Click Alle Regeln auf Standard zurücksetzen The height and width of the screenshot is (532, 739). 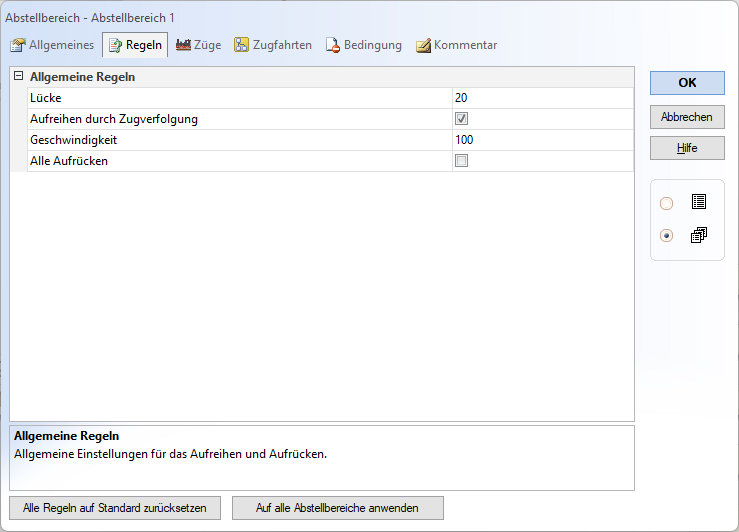tap(115, 508)
